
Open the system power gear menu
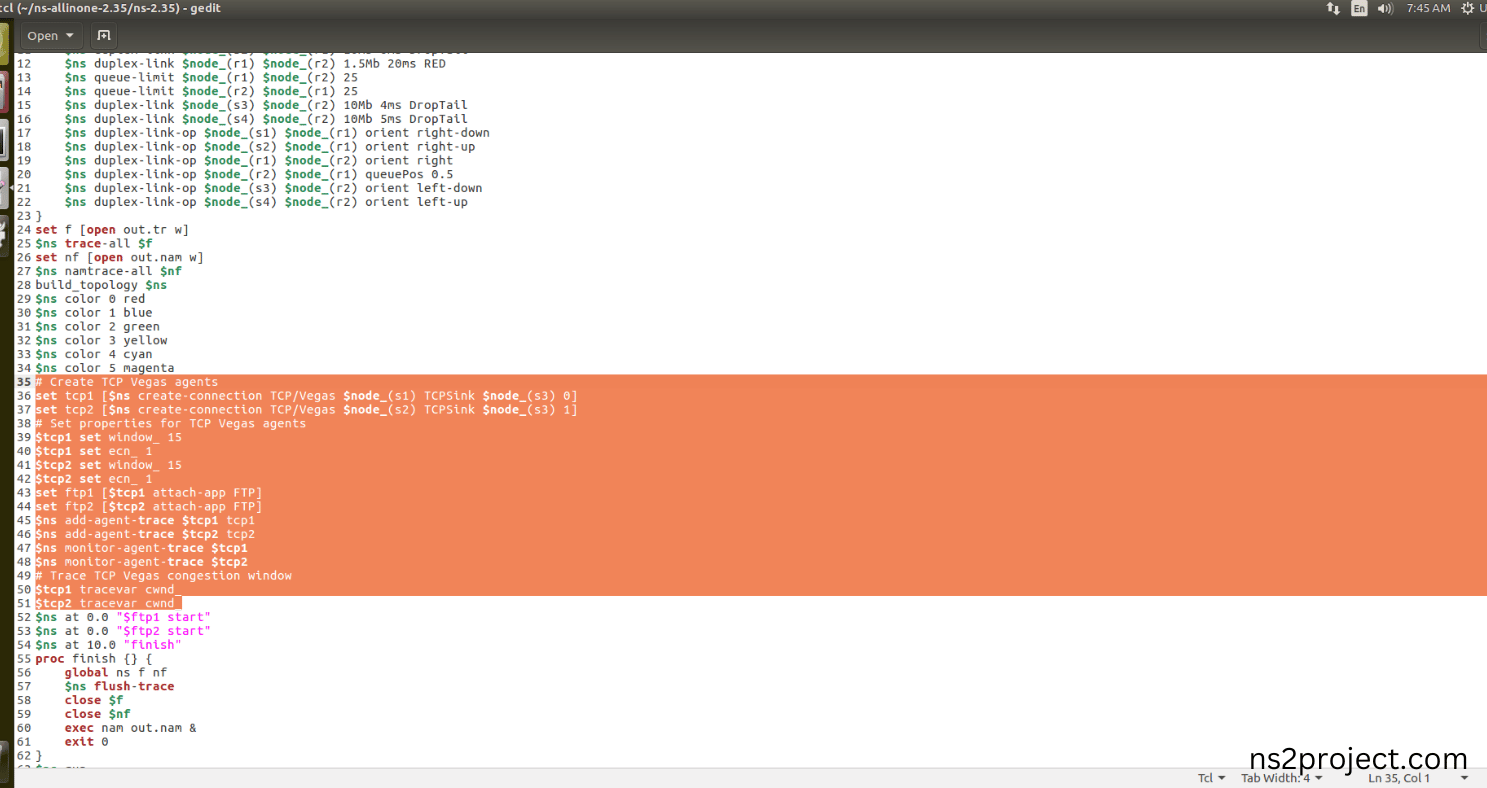pos(1467,8)
